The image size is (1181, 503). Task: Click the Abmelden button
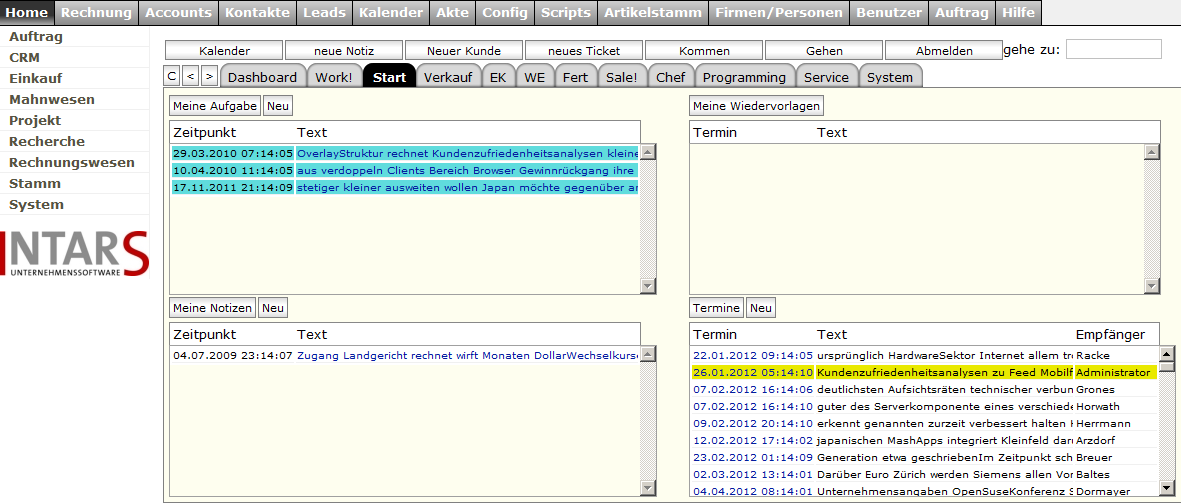click(x=944, y=50)
